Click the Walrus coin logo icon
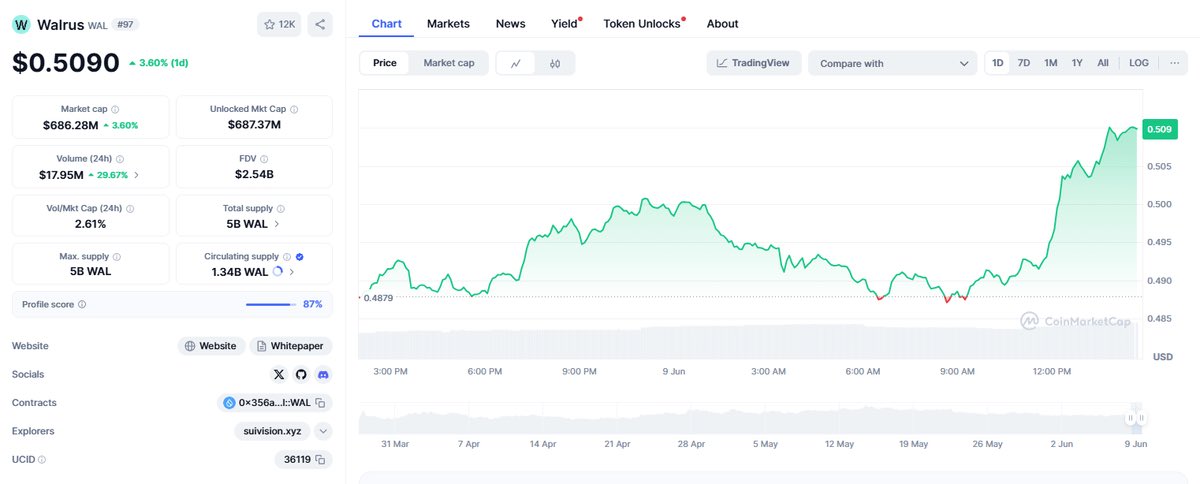Screen dimensions: 1200x484 21,24
